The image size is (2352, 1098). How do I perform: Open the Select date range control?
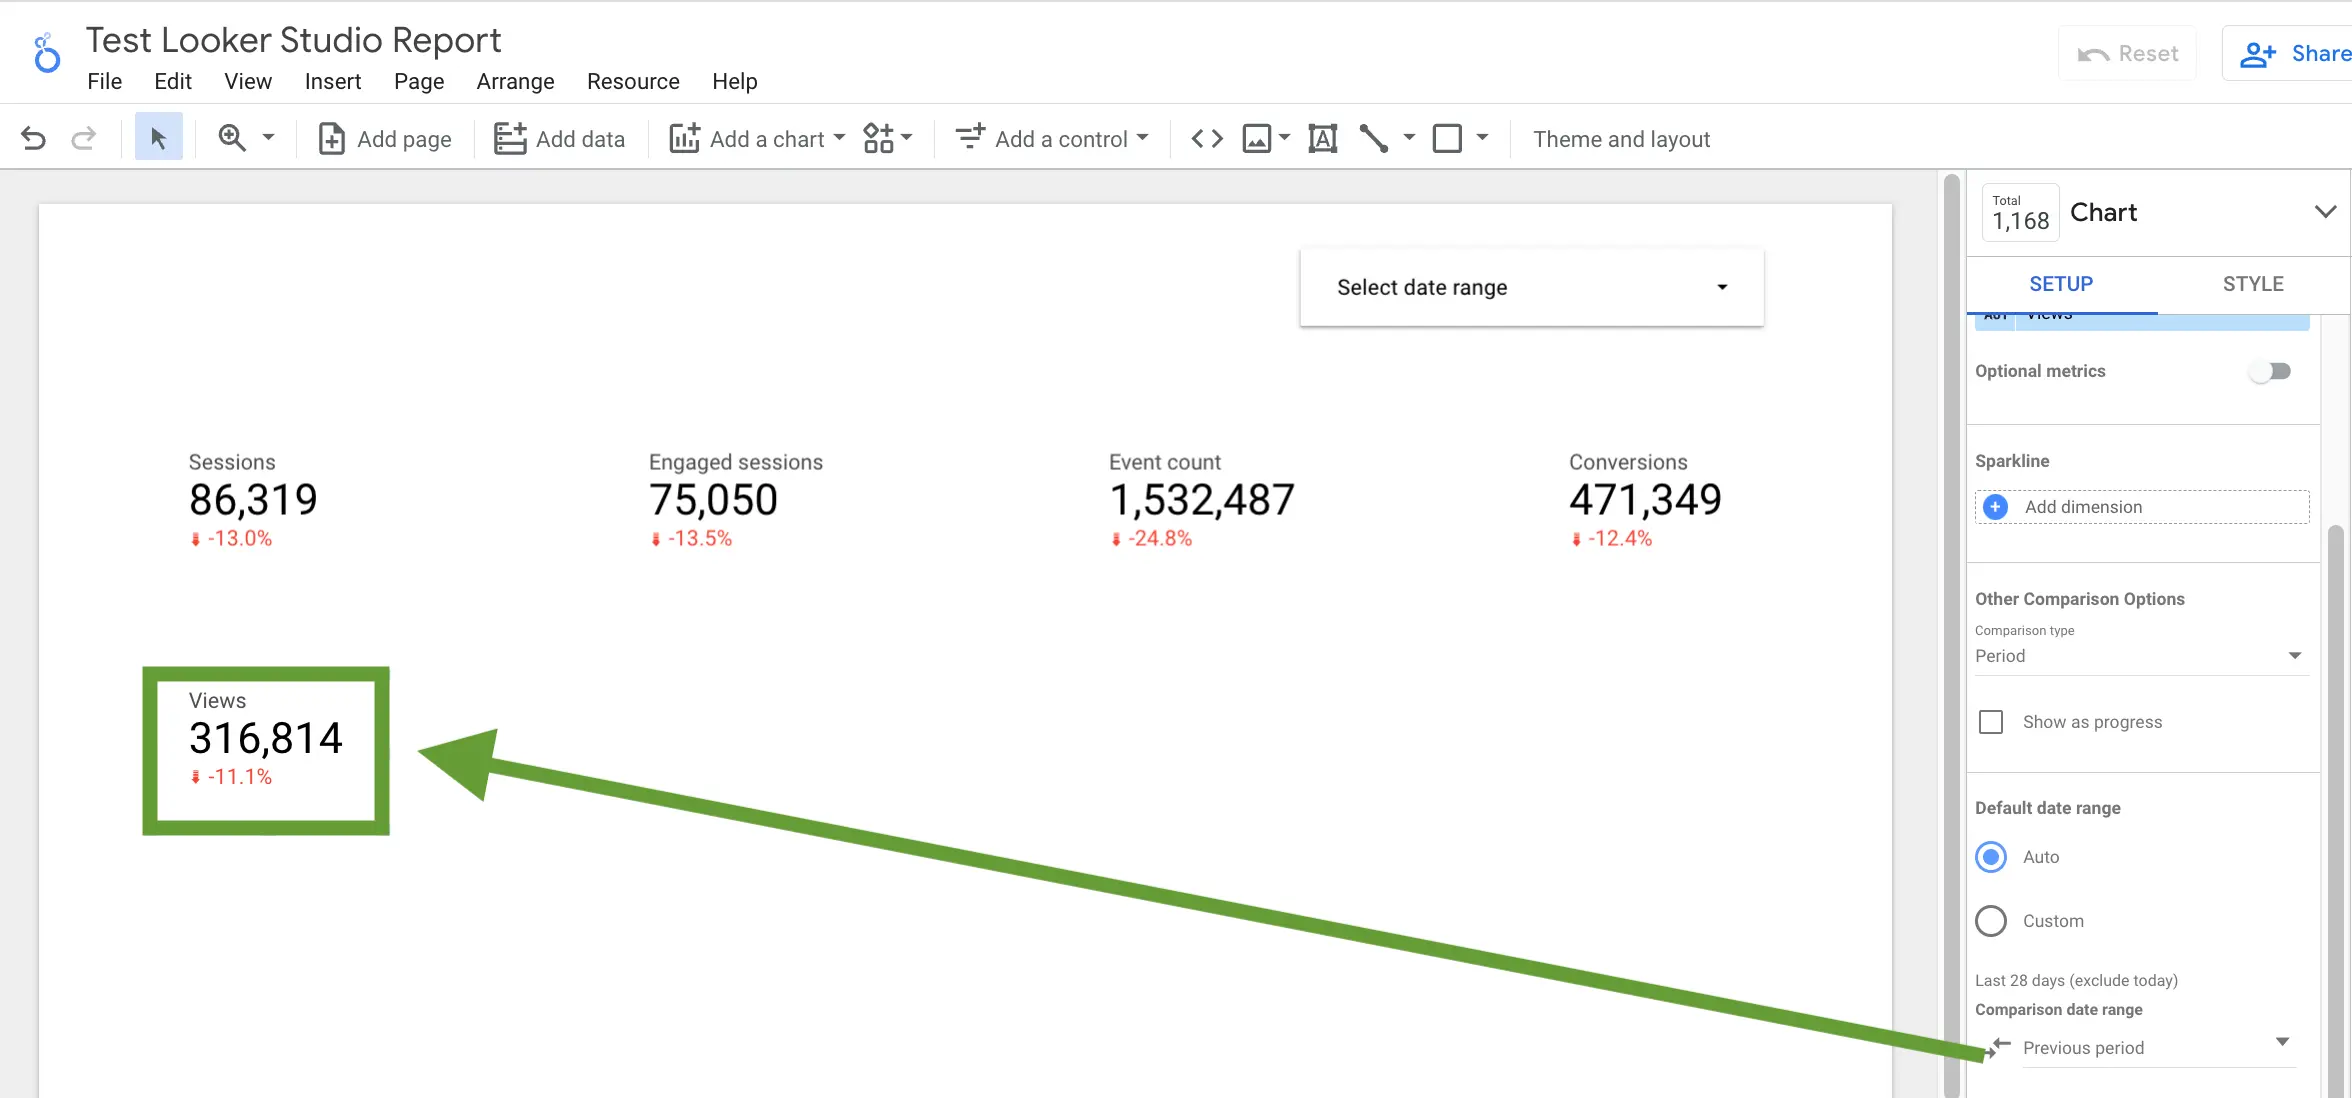click(x=1531, y=287)
